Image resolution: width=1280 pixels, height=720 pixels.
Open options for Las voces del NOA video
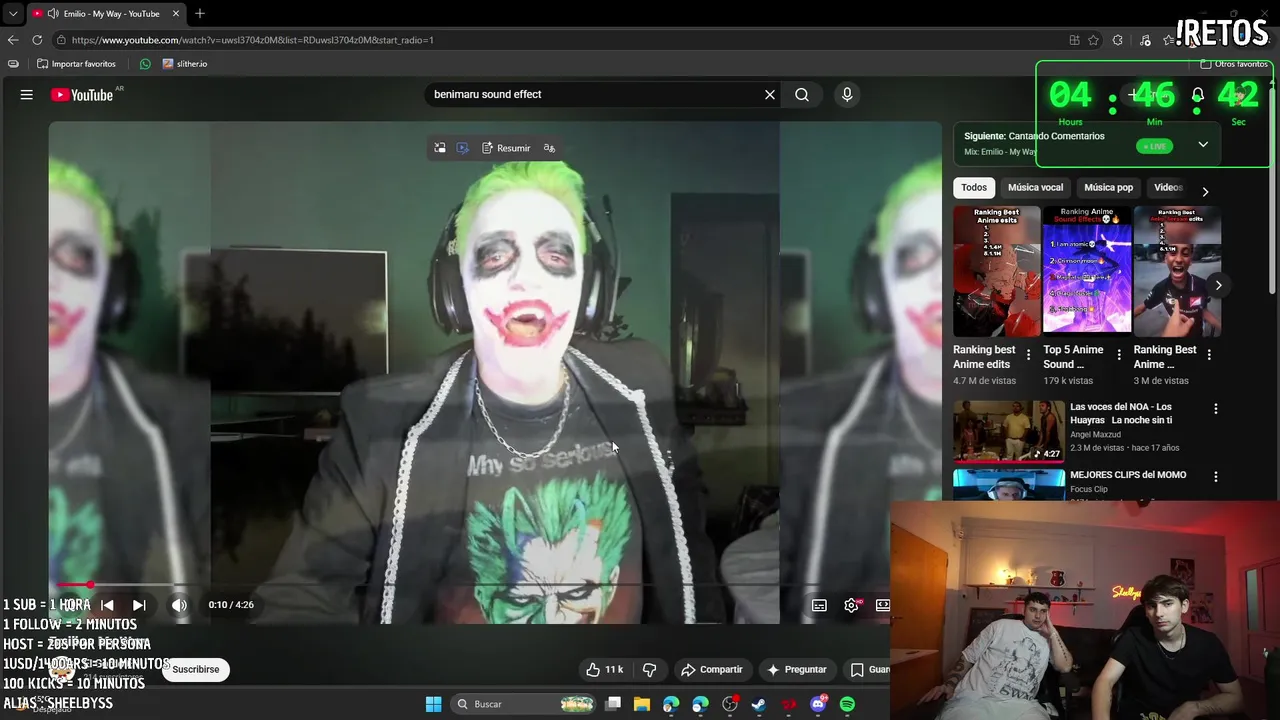click(1216, 409)
